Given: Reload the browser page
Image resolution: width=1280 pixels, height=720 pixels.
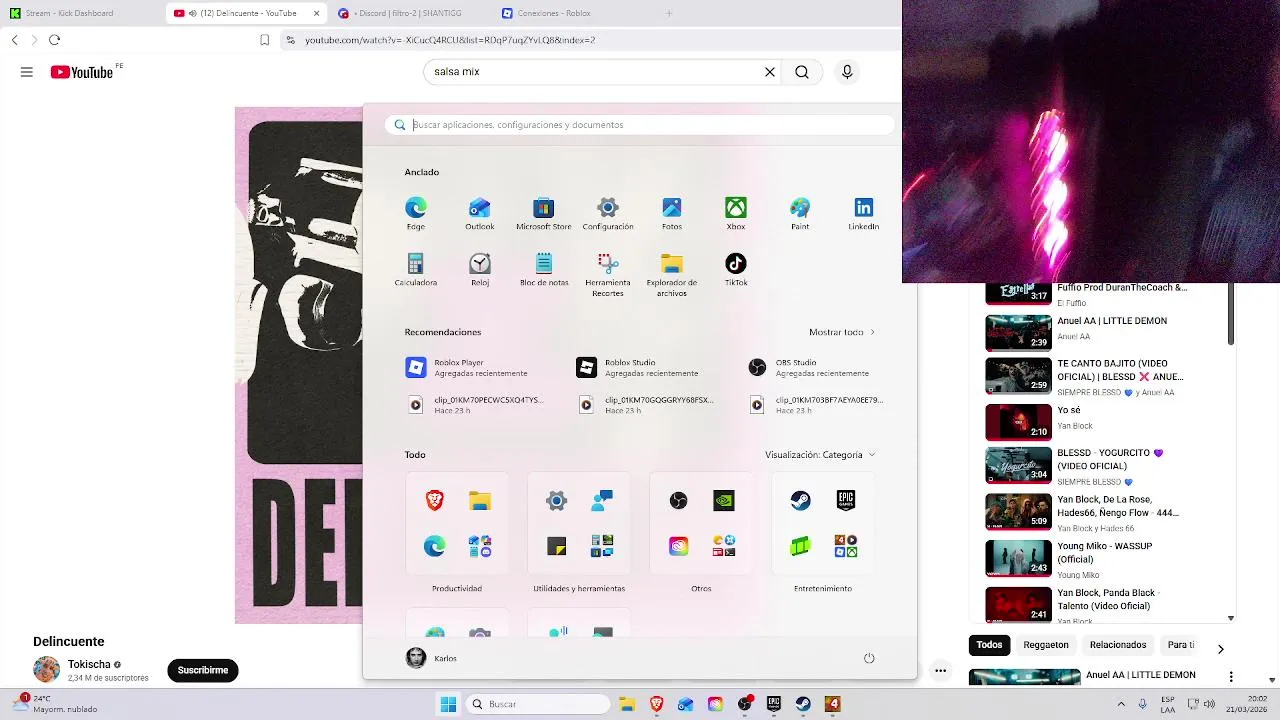Looking at the screenshot, I should (54, 40).
